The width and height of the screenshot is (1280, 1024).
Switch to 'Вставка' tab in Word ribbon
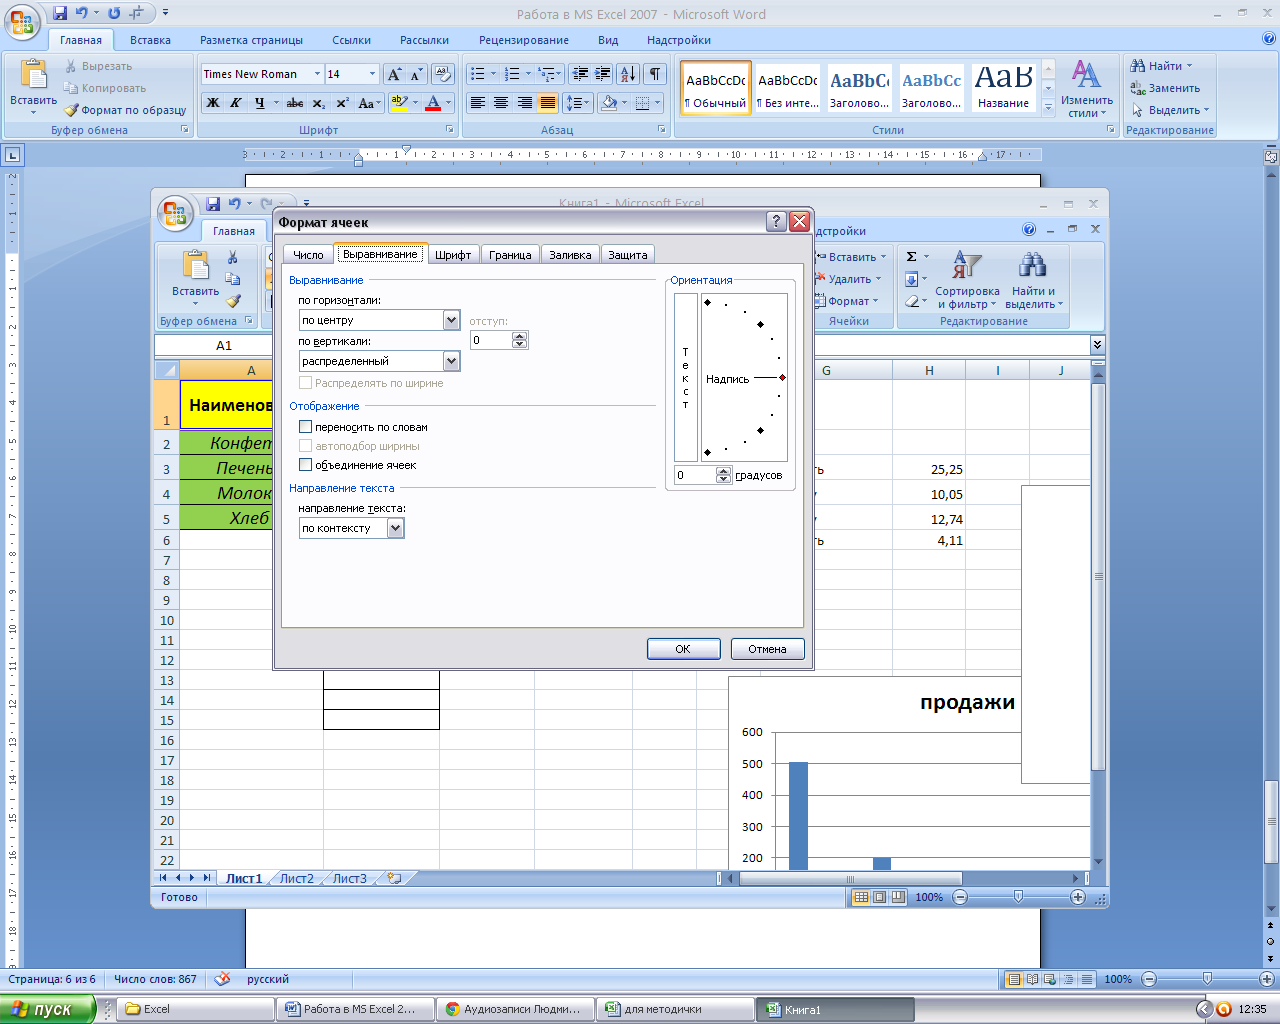[150, 40]
